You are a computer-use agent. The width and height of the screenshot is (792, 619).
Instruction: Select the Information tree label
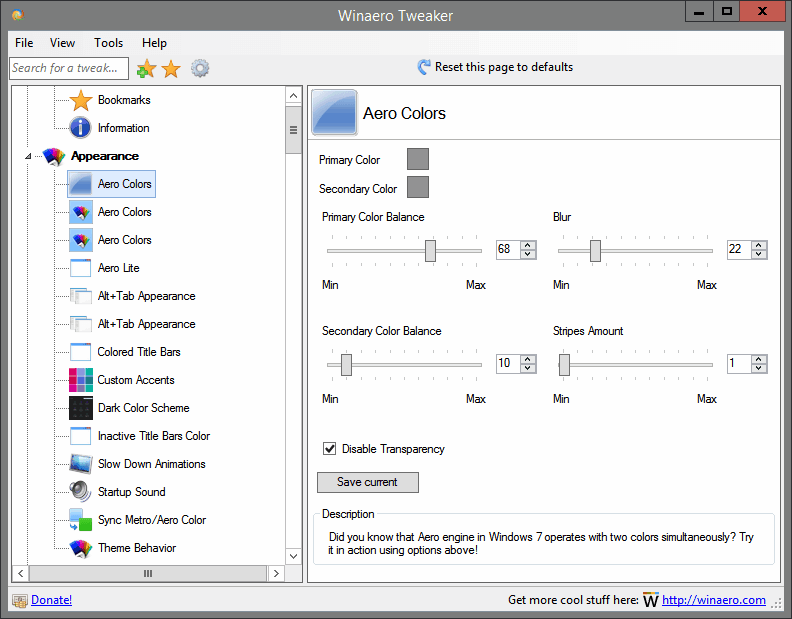[124, 128]
